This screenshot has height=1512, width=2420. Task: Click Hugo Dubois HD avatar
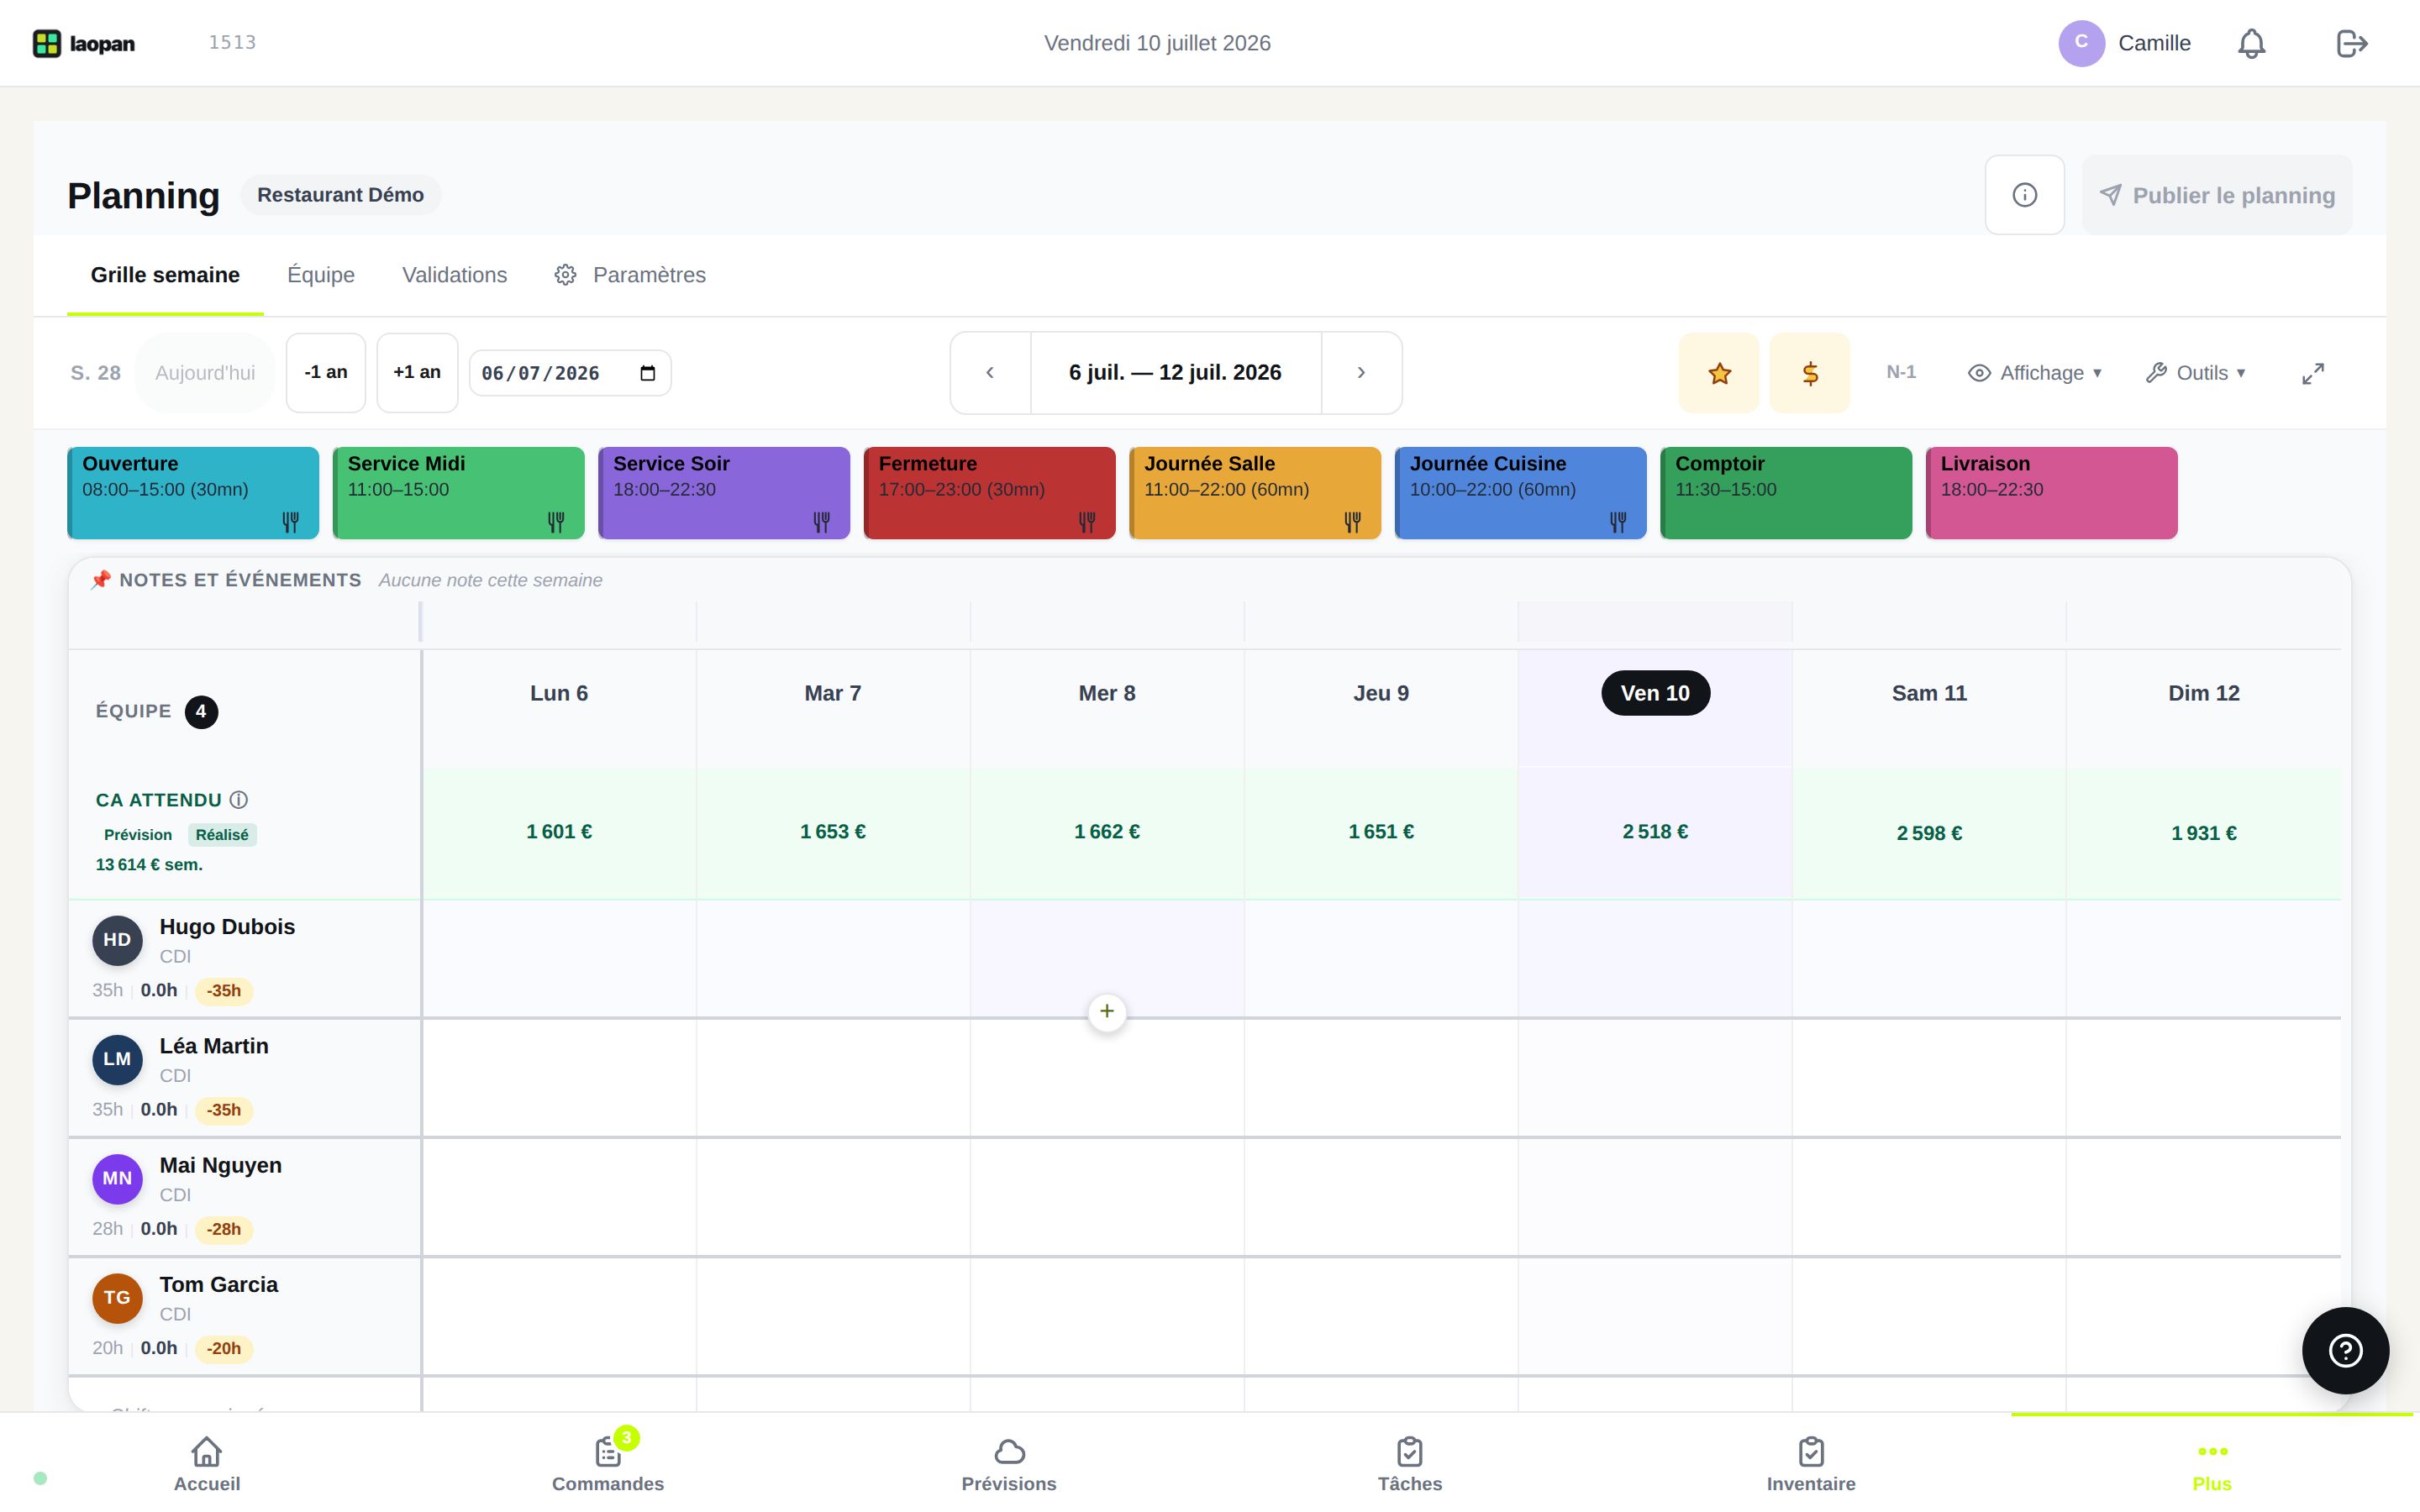117,940
